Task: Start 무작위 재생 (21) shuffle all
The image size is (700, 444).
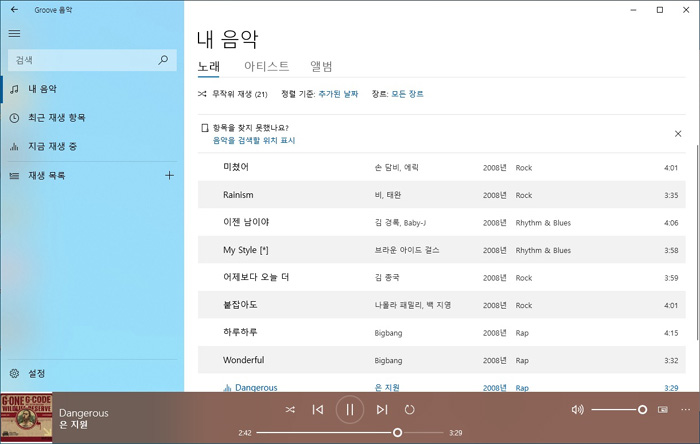Action: (233, 94)
